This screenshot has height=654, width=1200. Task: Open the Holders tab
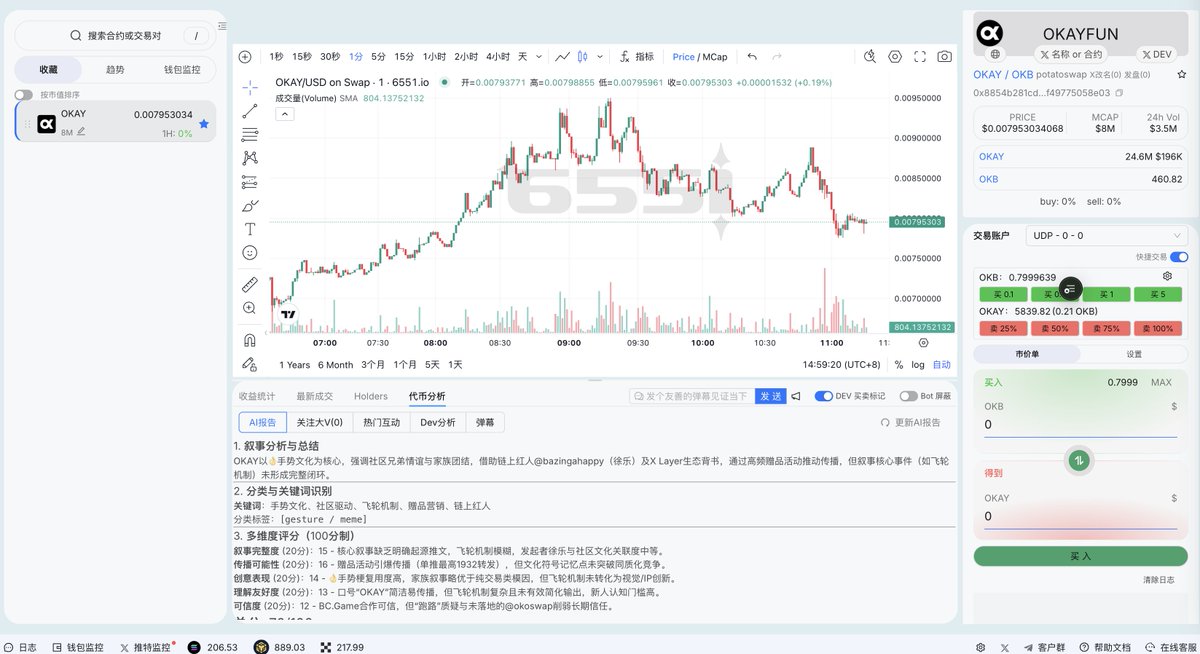[371, 397]
